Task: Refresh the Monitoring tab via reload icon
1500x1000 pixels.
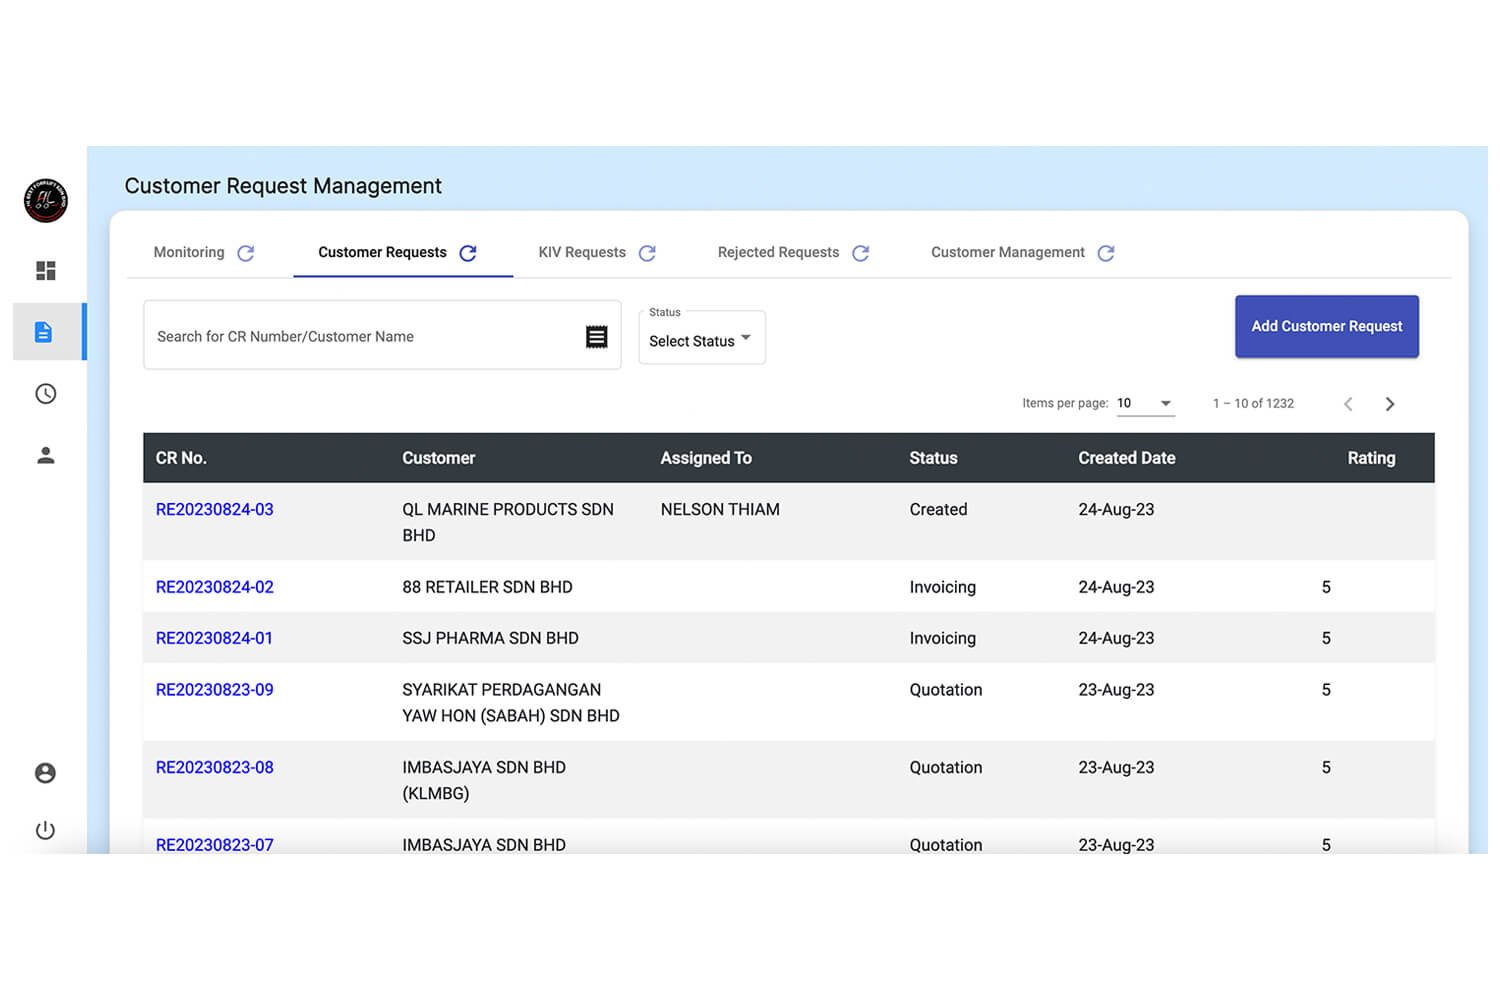Action: pyautogui.click(x=246, y=253)
